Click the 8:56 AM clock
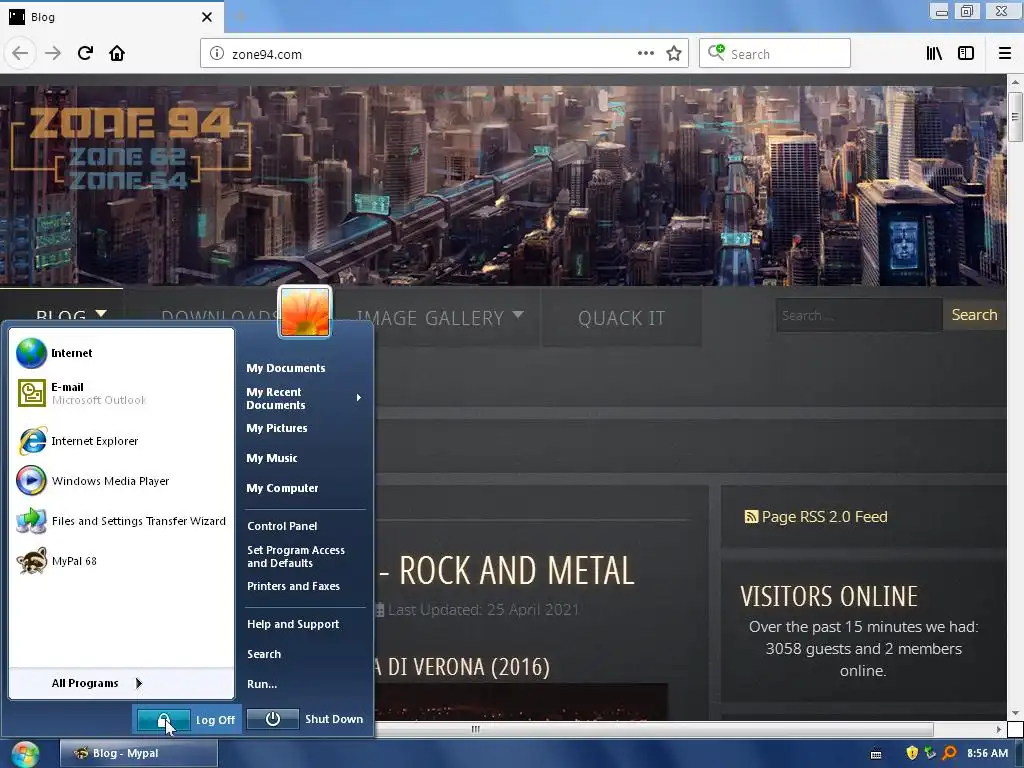 click(x=987, y=753)
